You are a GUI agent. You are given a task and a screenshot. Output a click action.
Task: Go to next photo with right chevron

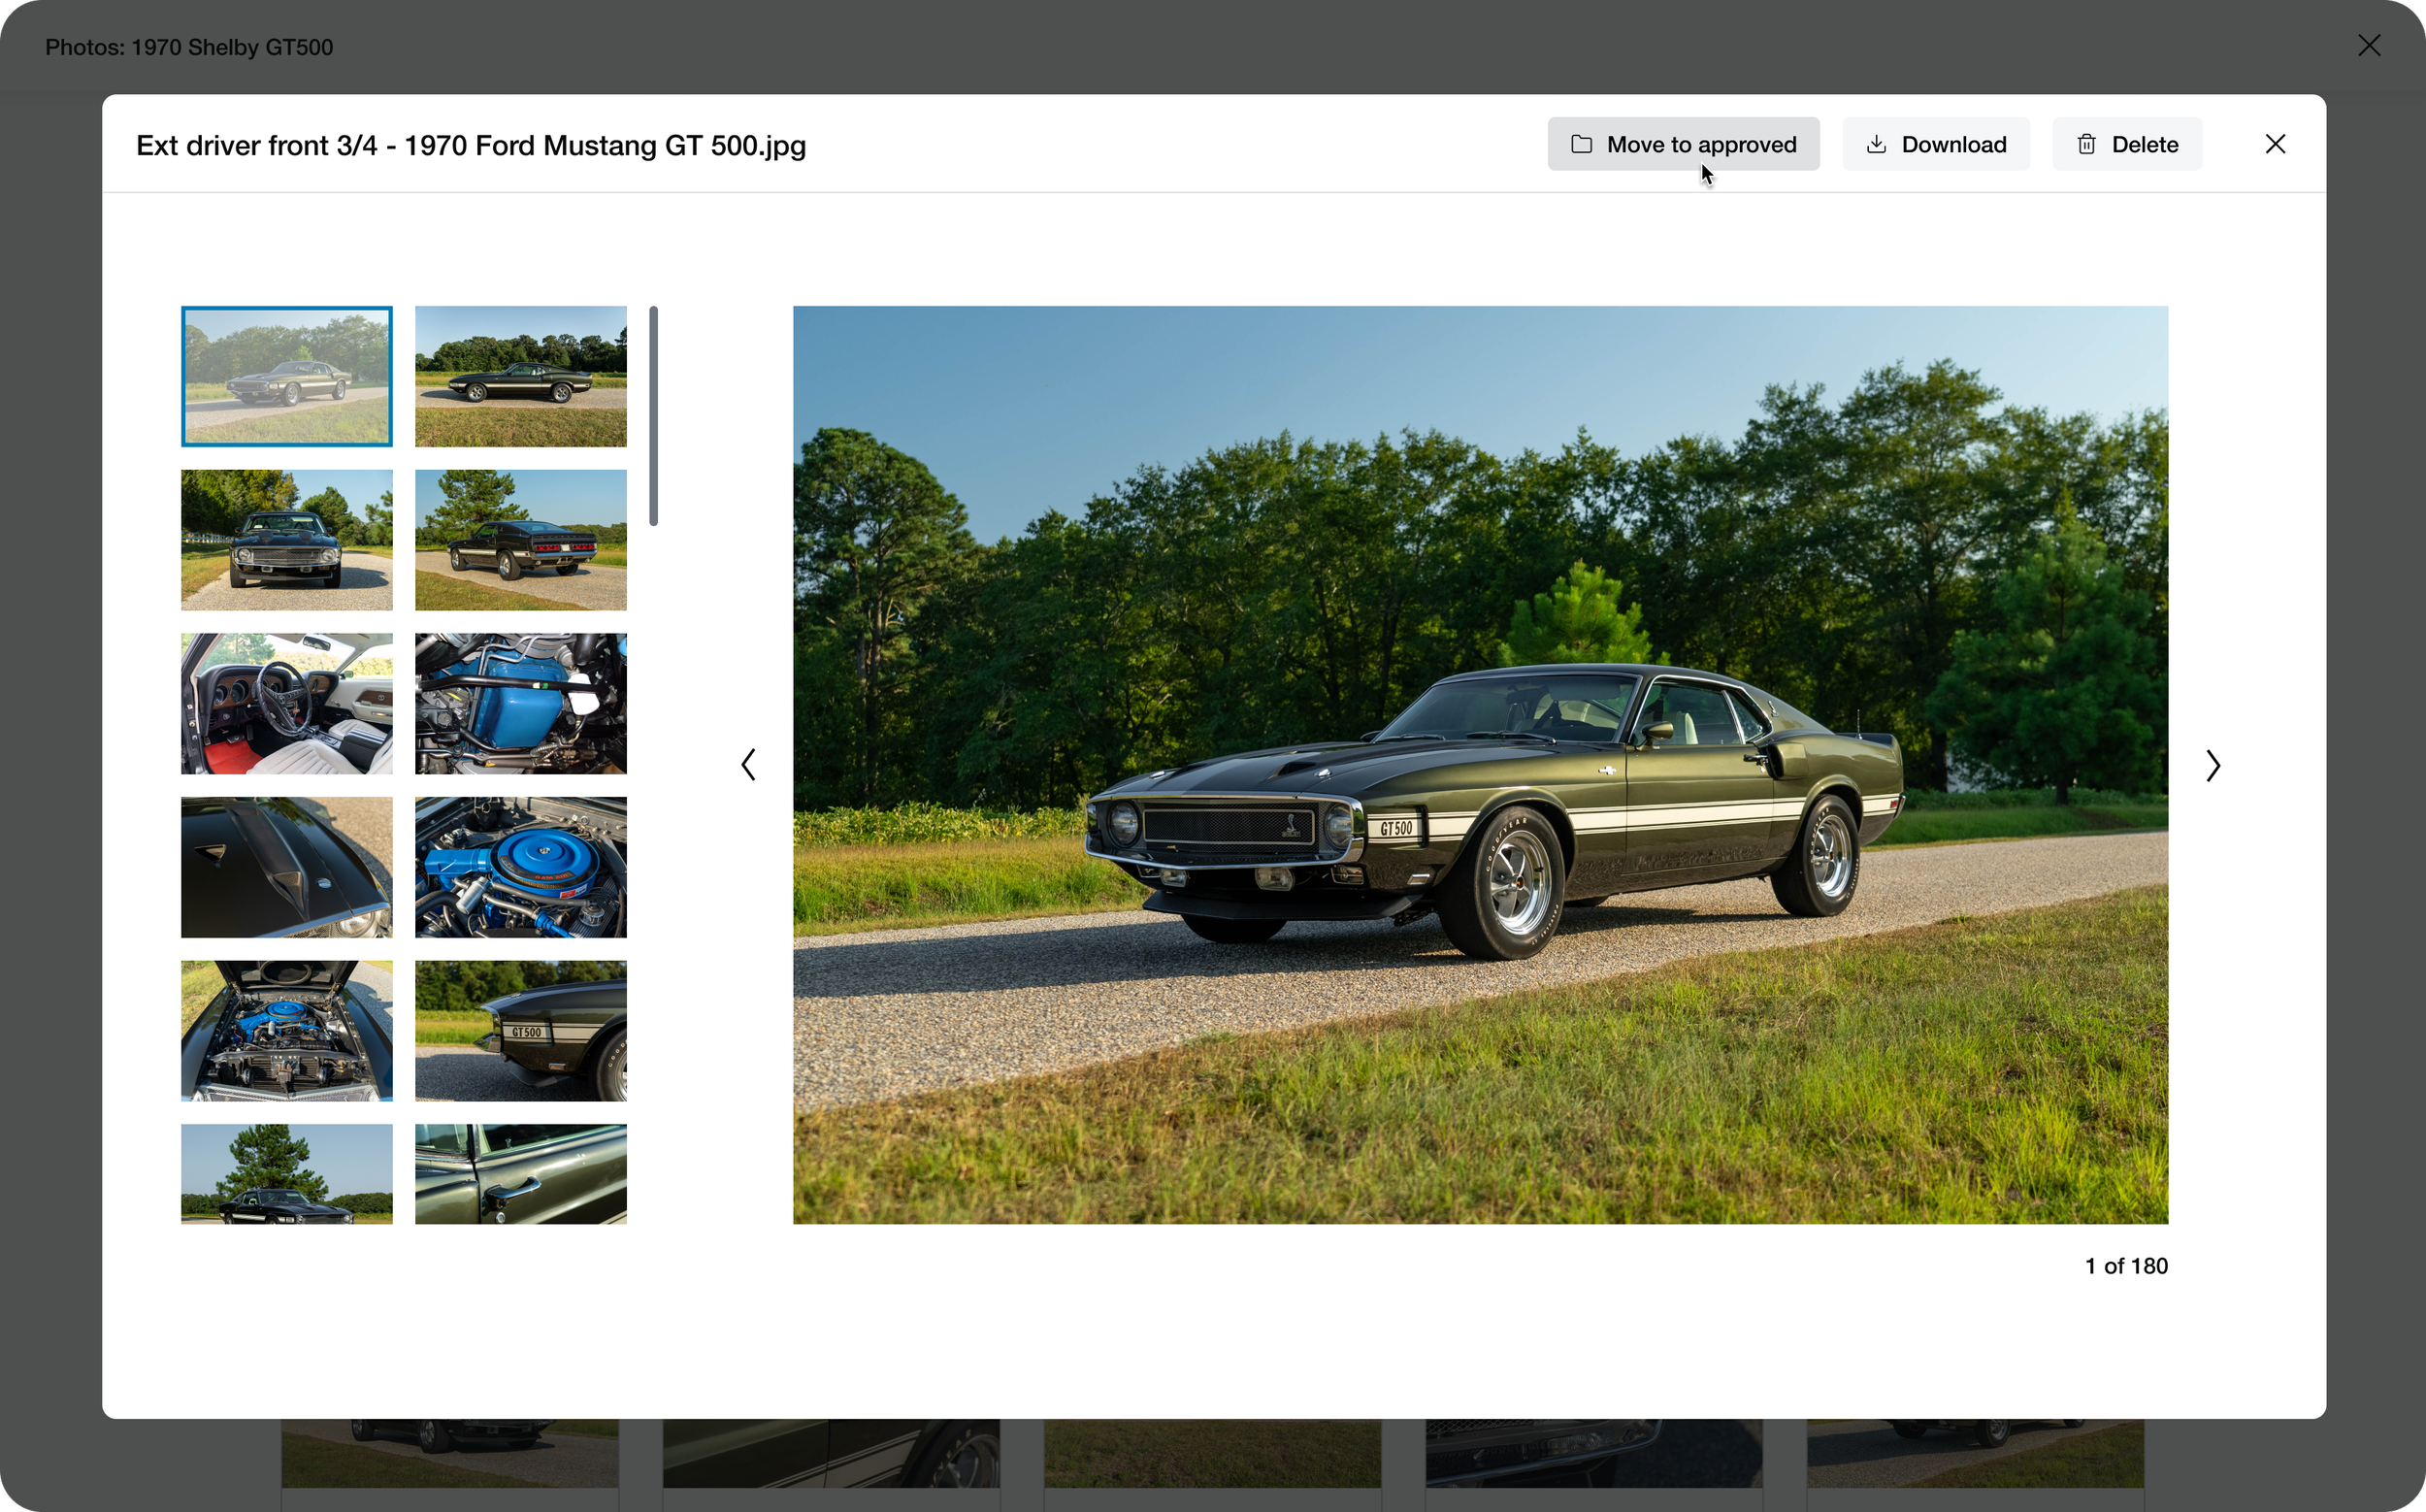pyautogui.click(x=2212, y=765)
